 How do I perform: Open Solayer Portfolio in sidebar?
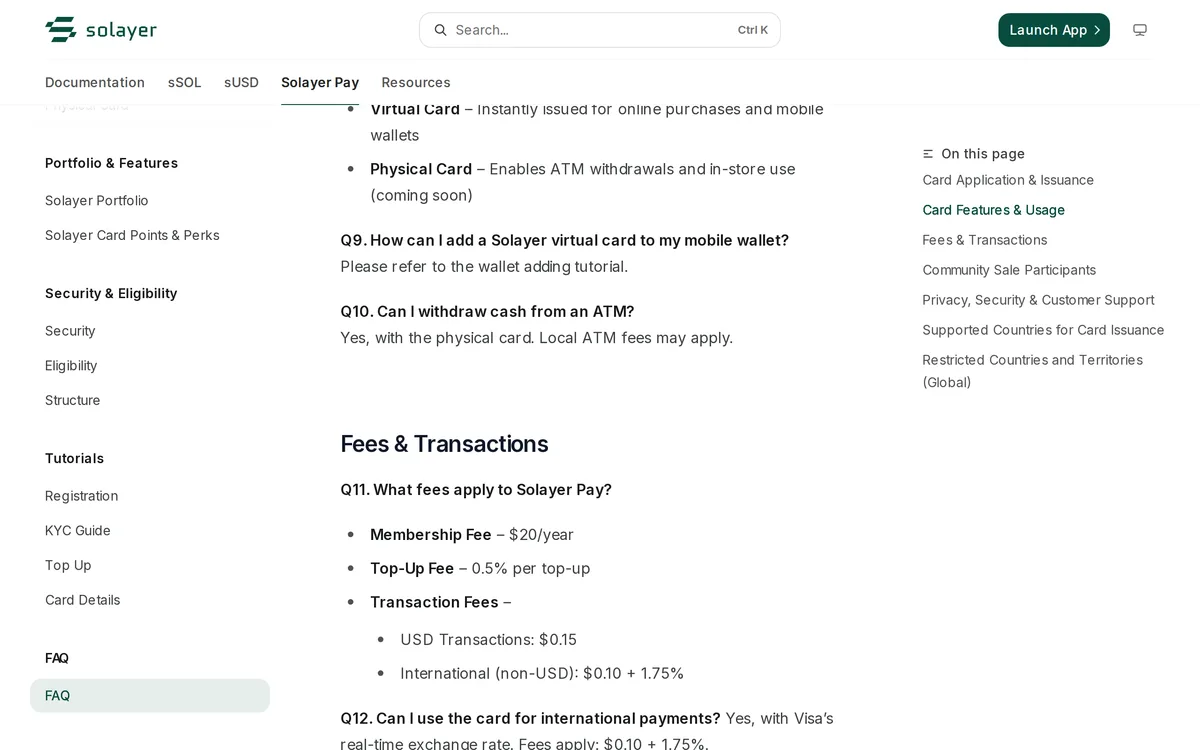97,200
